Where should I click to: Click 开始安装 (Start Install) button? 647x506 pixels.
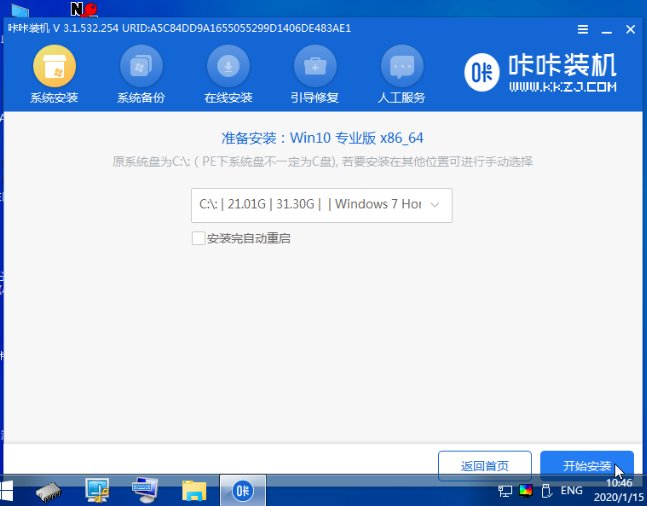(587, 466)
